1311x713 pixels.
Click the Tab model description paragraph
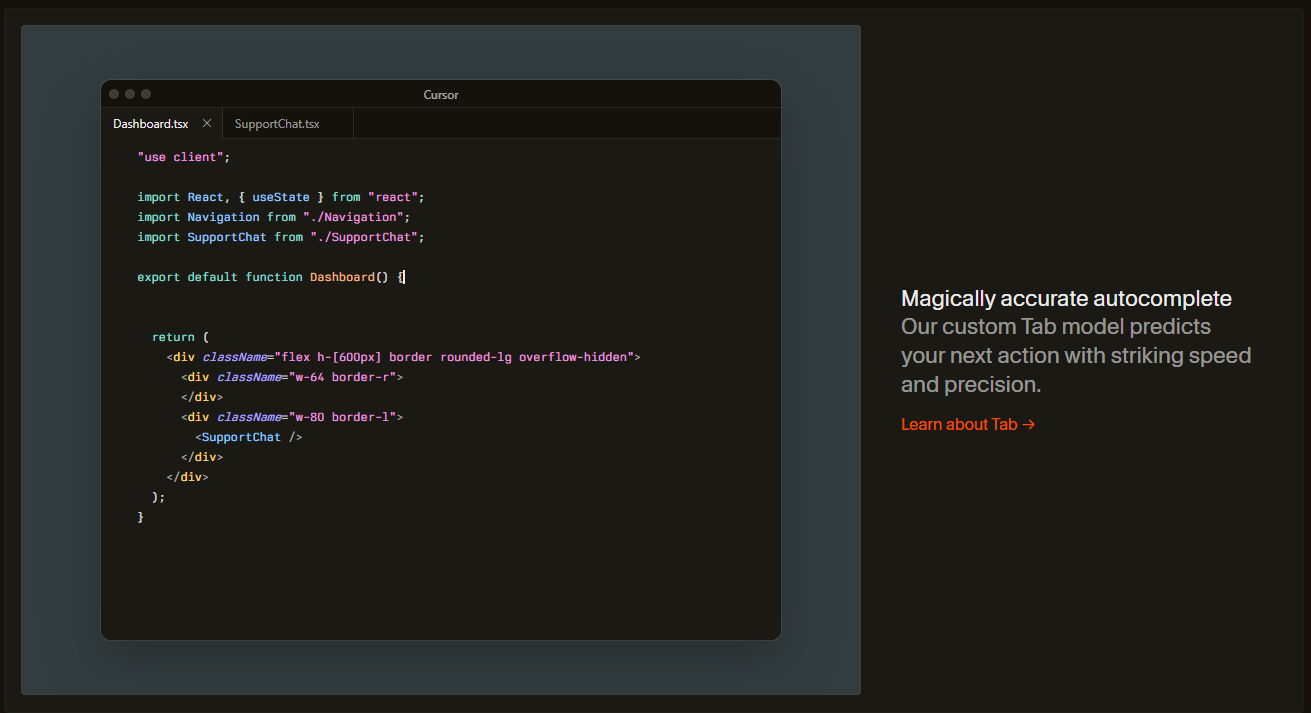tap(1076, 355)
